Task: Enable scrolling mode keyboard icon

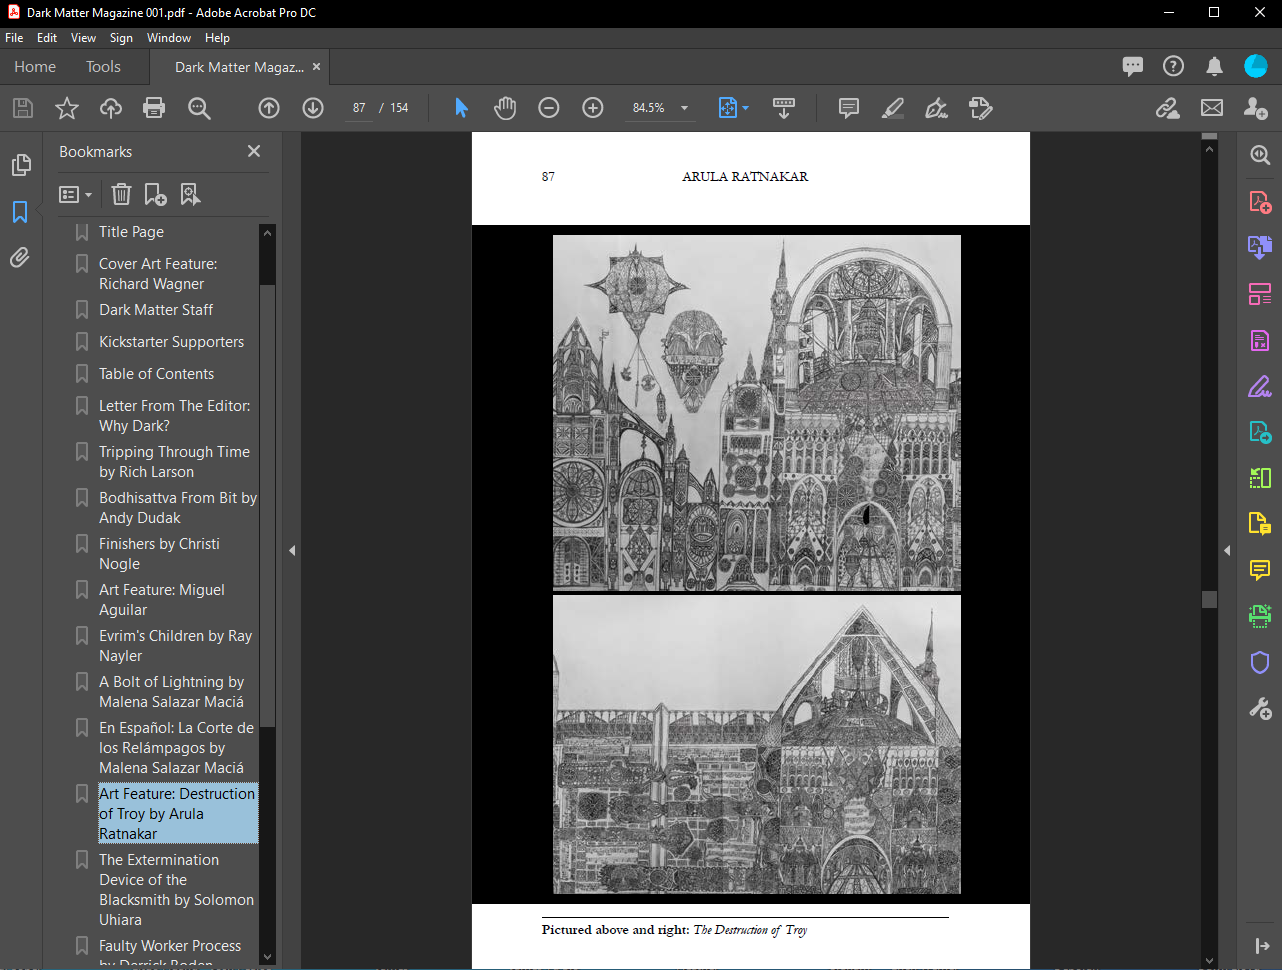Action: click(784, 108)
